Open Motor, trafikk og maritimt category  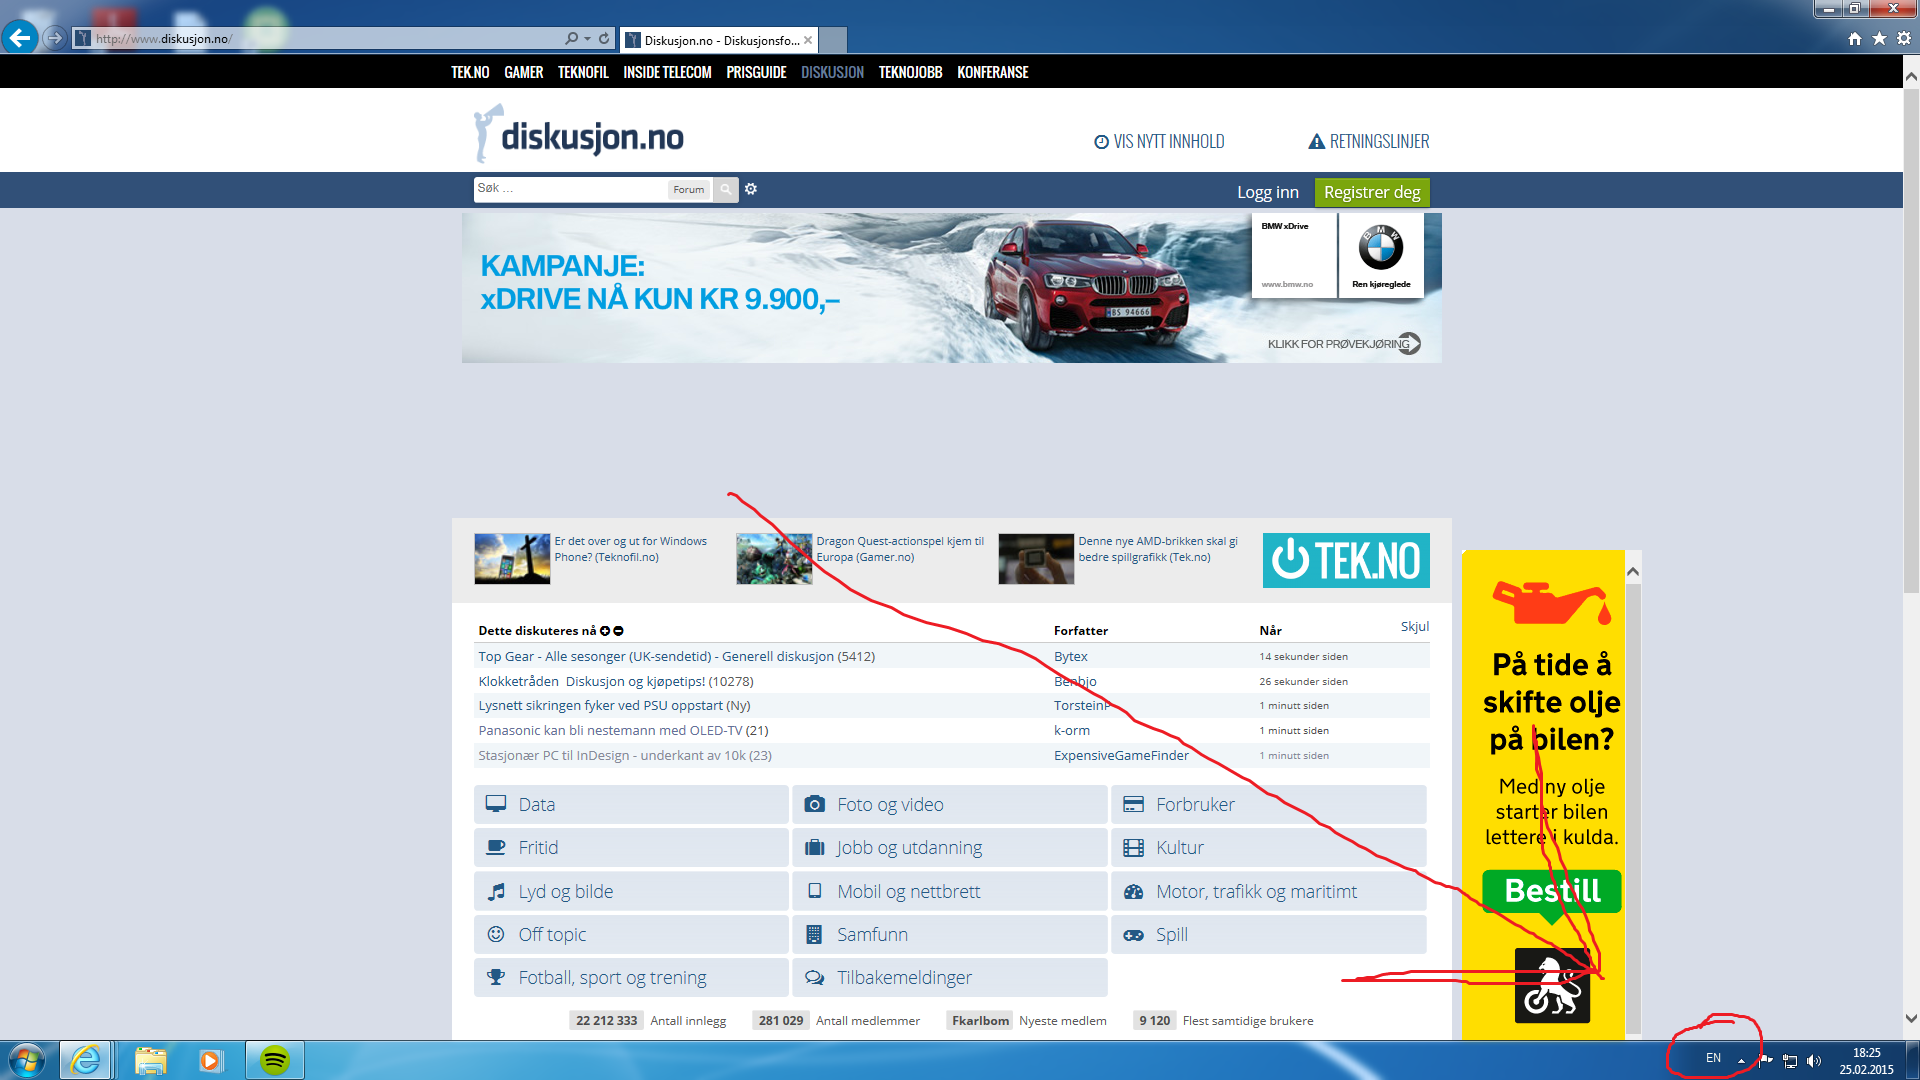pos(1269,891)
